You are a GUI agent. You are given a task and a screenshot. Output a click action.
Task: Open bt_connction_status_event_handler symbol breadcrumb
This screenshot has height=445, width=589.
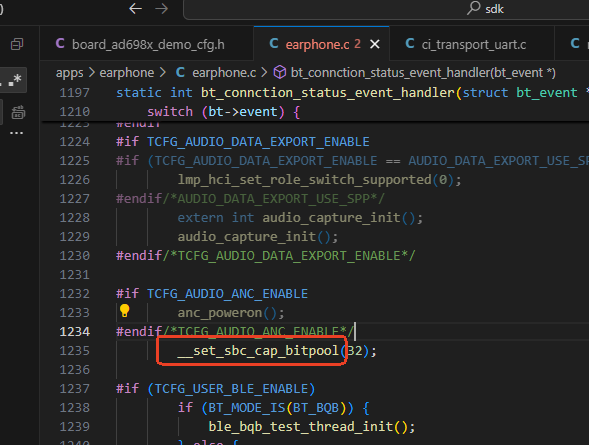414,72
